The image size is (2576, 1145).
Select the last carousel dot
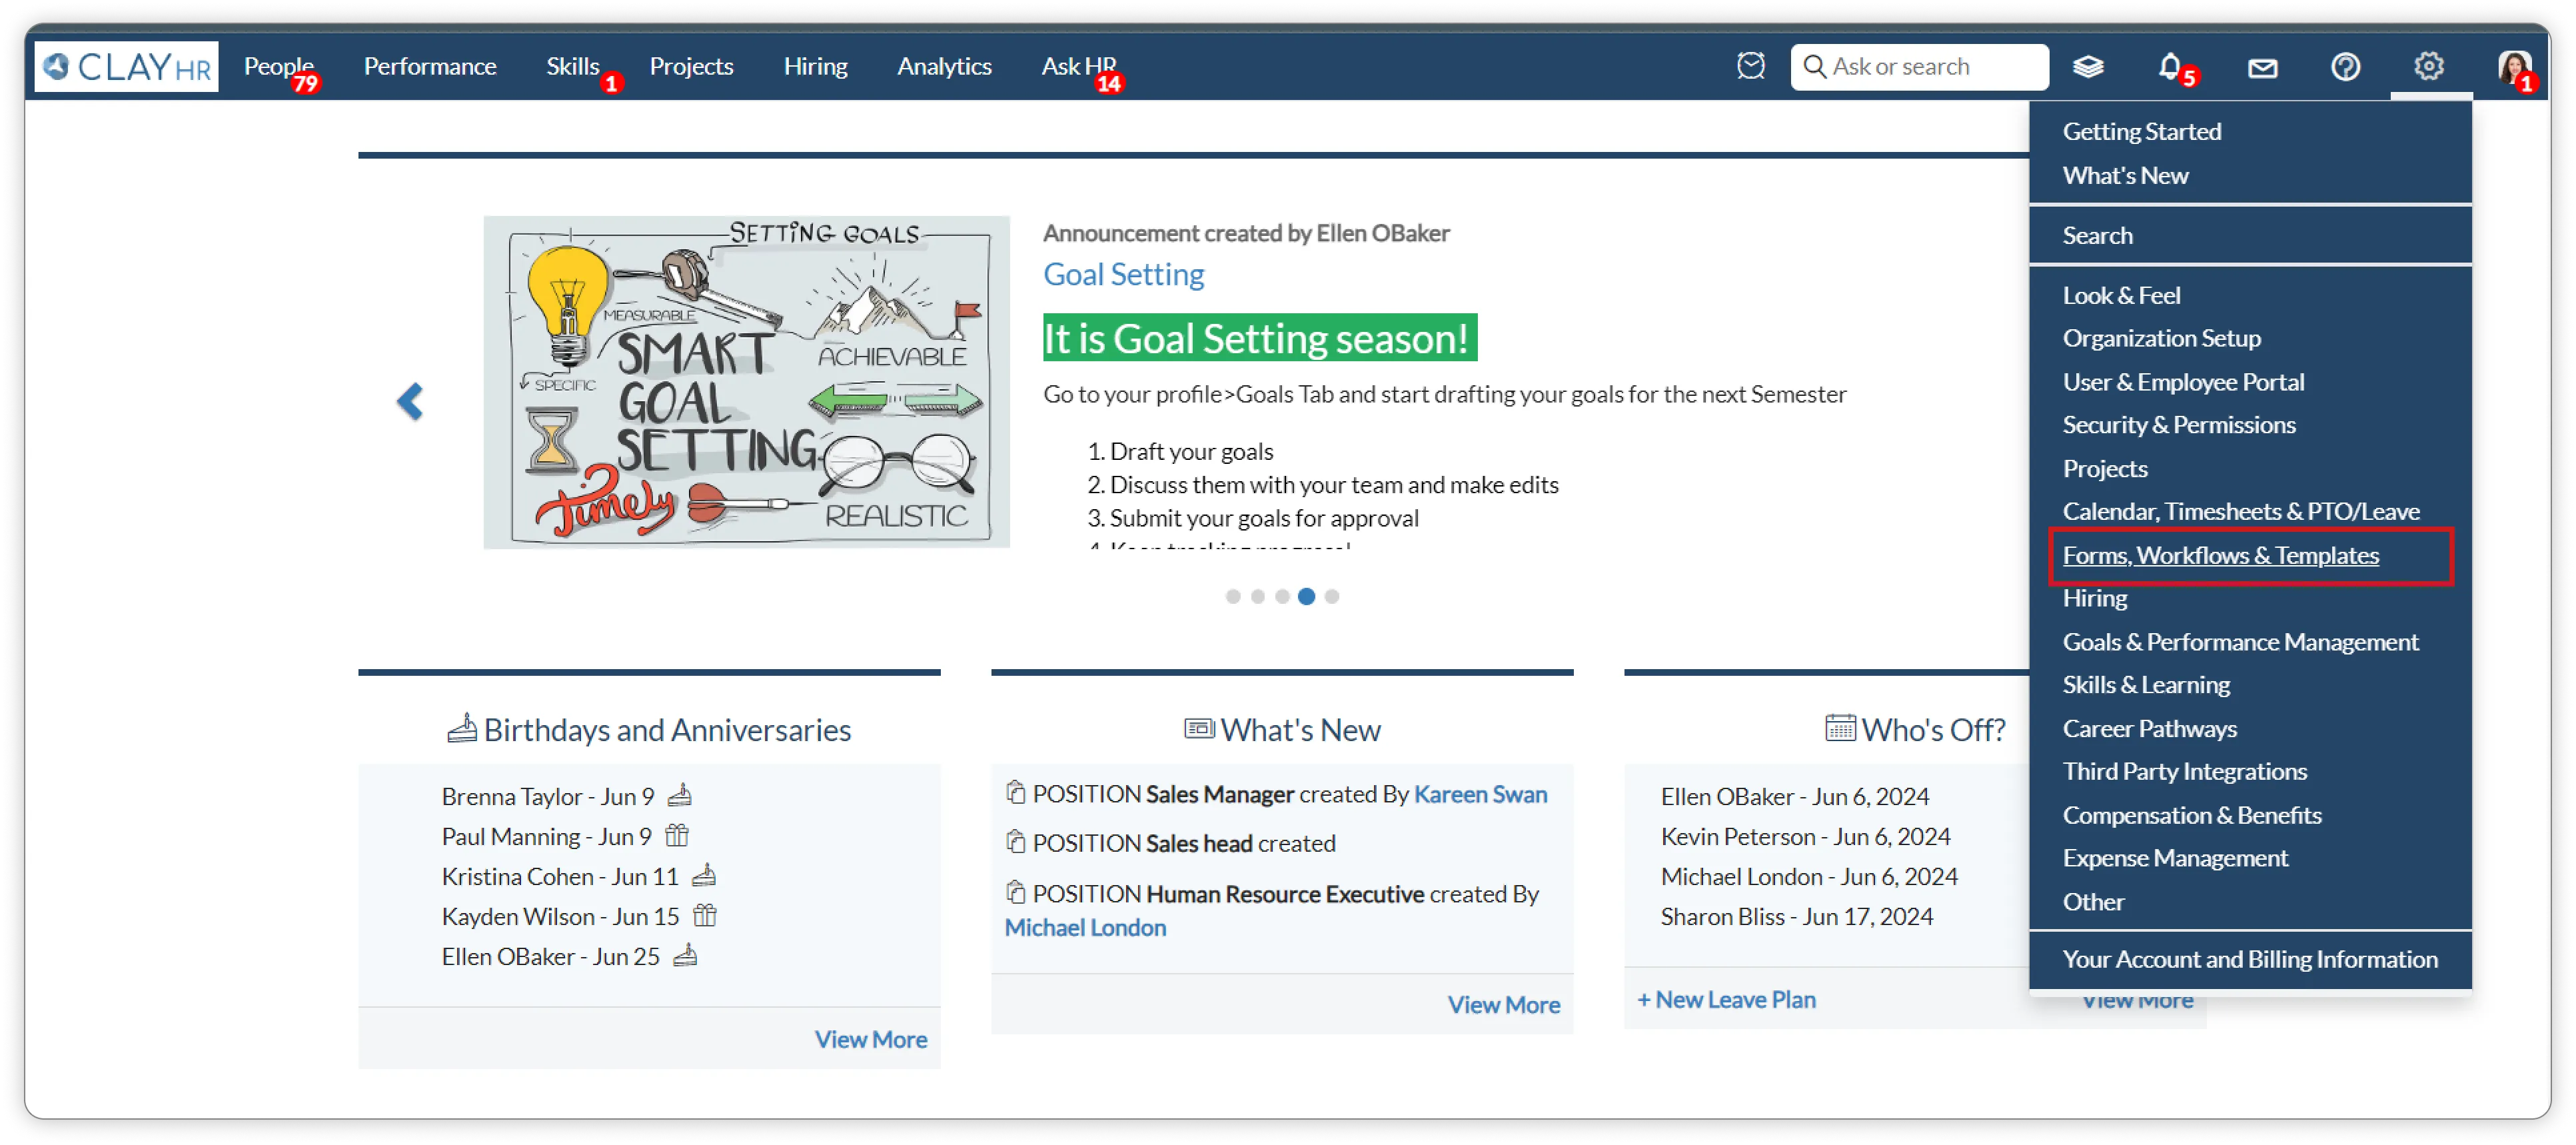point(1332,597)
